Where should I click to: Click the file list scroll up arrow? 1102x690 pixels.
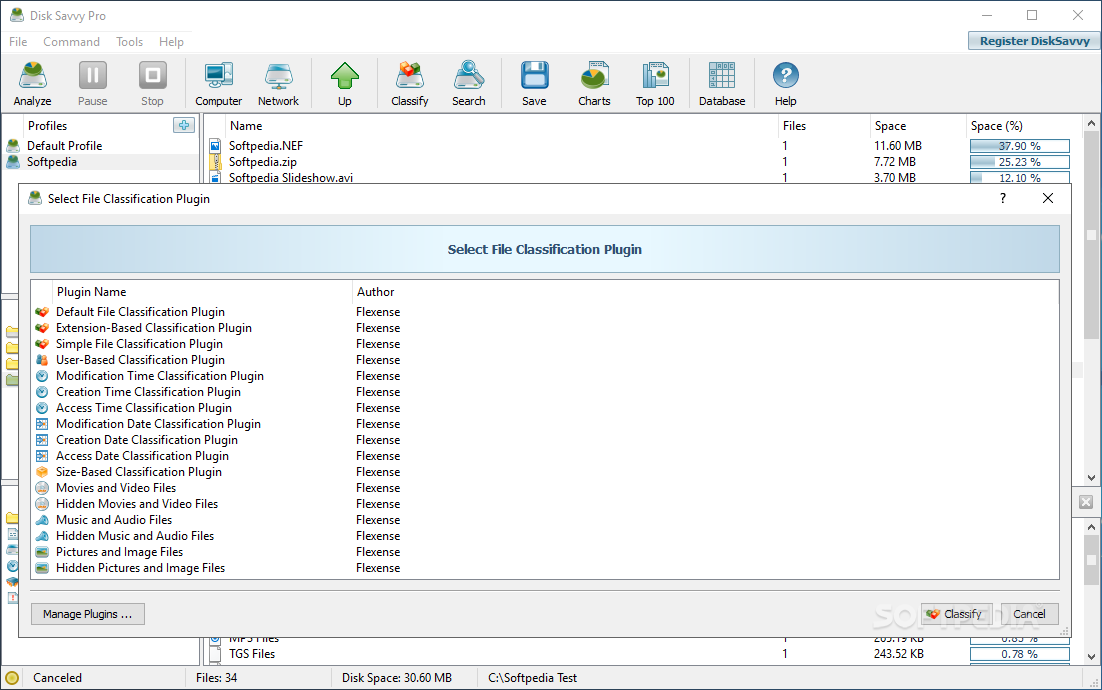[1091, 124]
